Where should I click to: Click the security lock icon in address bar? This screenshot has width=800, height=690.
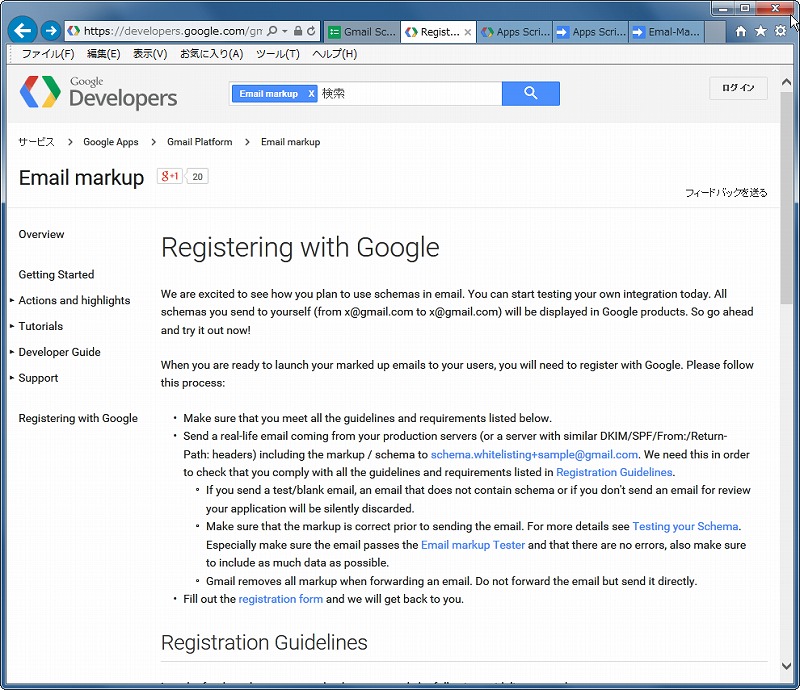coord(298,31)
